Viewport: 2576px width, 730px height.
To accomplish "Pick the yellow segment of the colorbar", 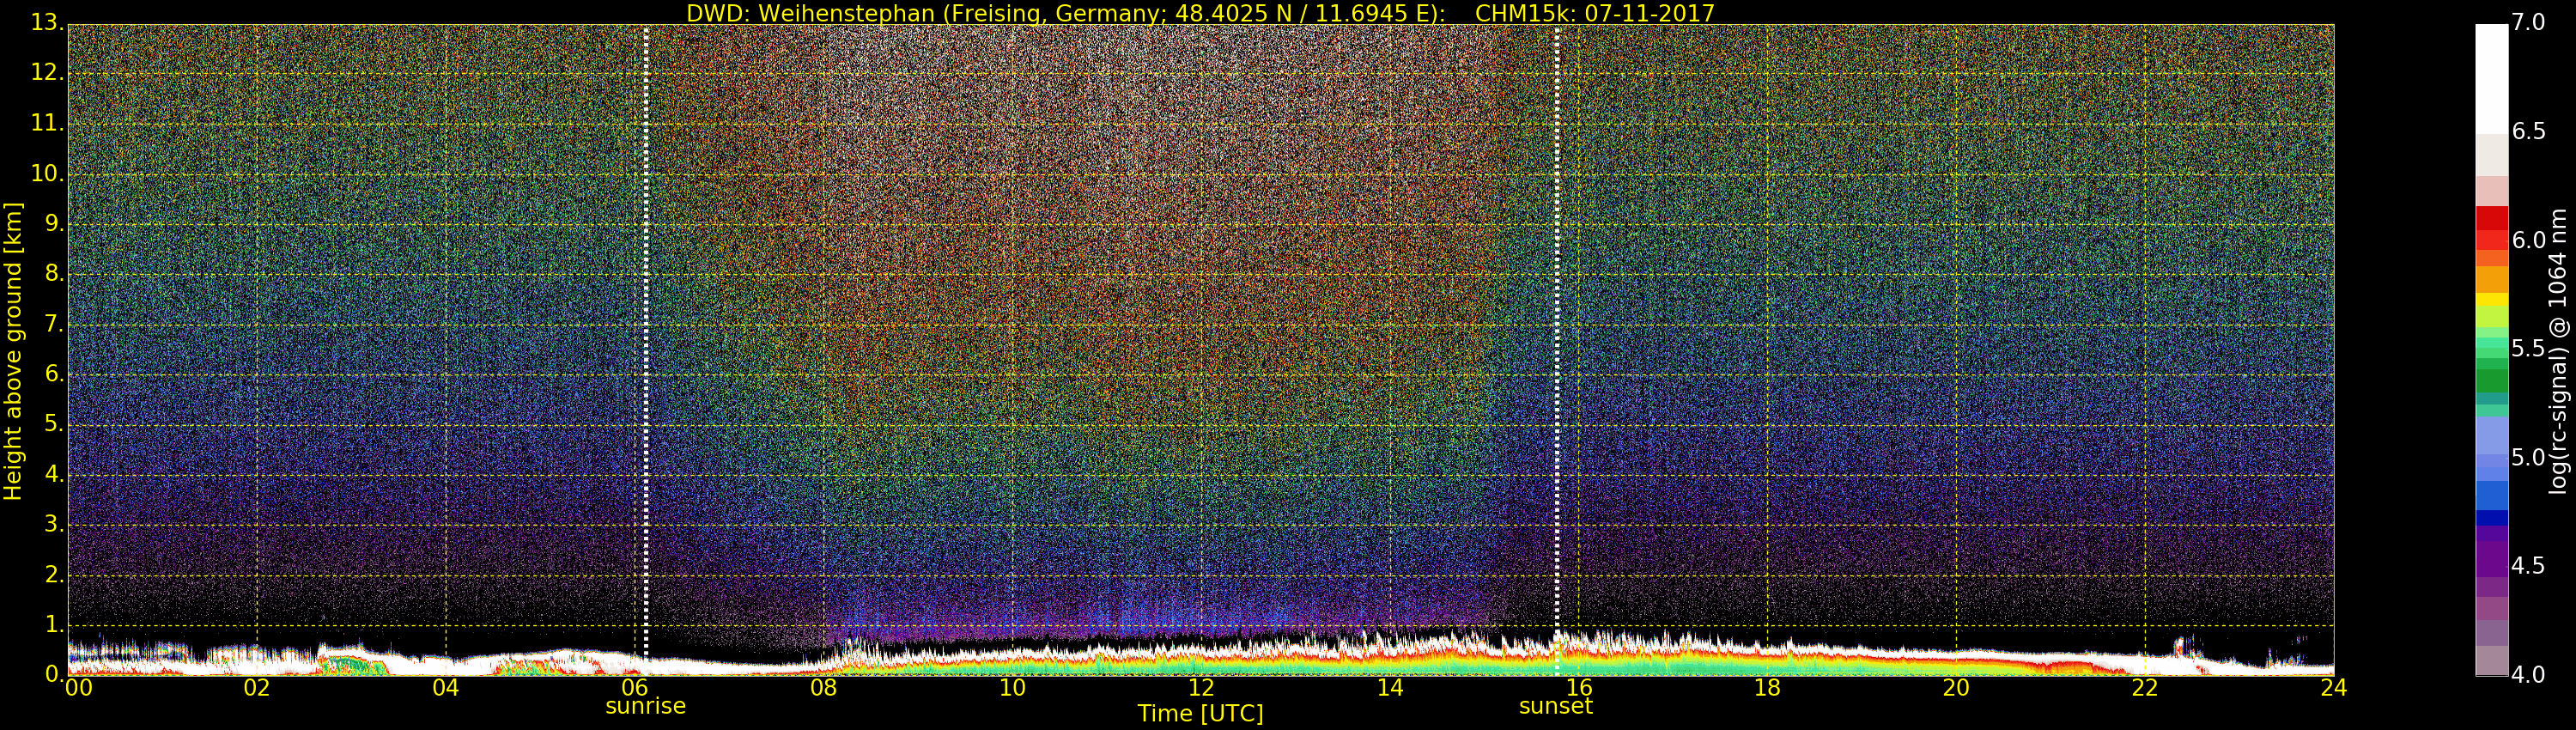I will [2491, 300].
